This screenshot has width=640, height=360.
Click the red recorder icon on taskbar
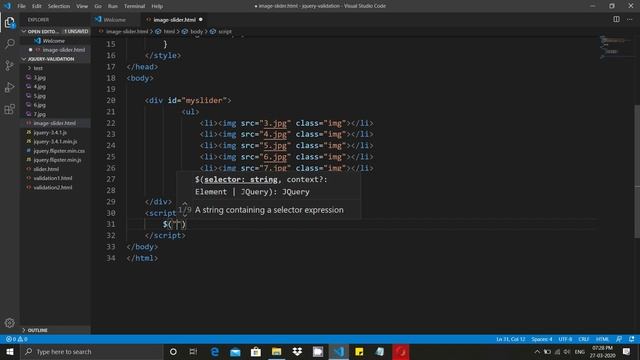coord(401,351)
